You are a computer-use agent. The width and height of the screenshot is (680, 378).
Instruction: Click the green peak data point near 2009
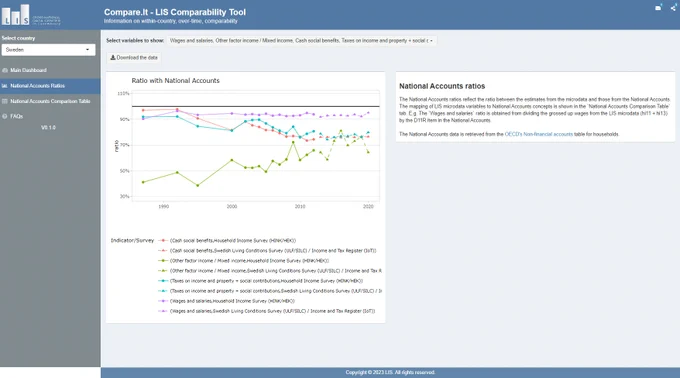click(x=293, y=142)
